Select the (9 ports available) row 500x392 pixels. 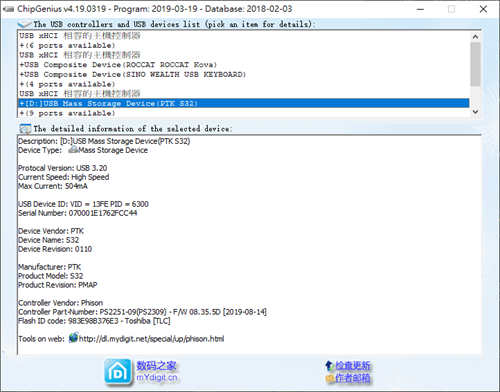pyautogui.click(x=243, y=113)
